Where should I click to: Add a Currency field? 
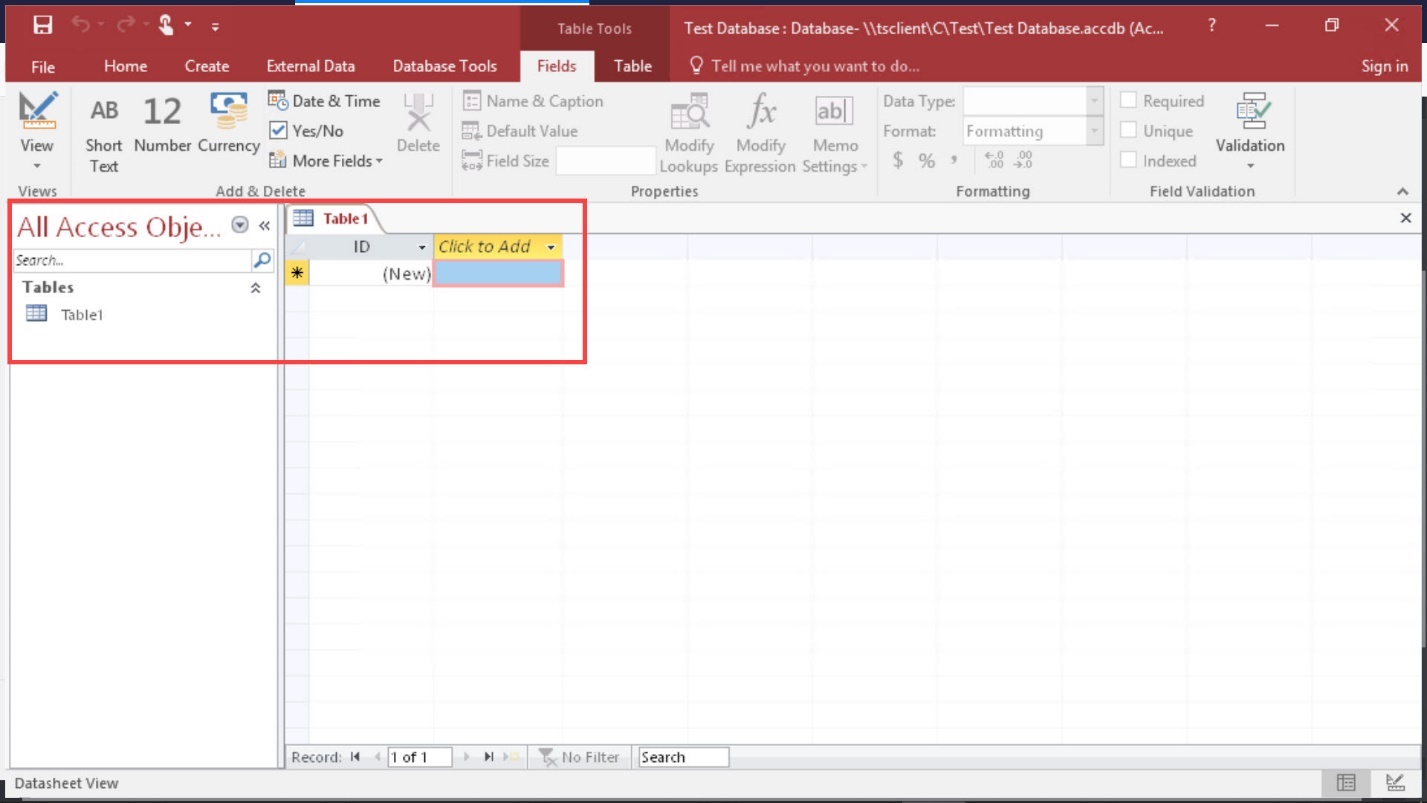[229, 125]
